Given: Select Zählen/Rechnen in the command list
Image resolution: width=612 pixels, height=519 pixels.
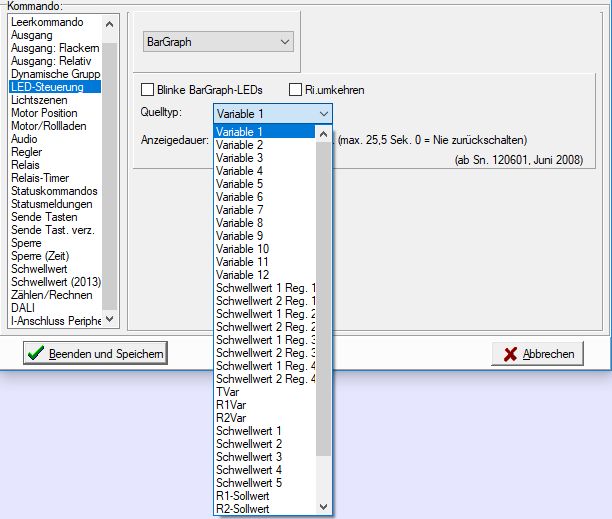Looking at the screenshot, I should click(50, 295).
